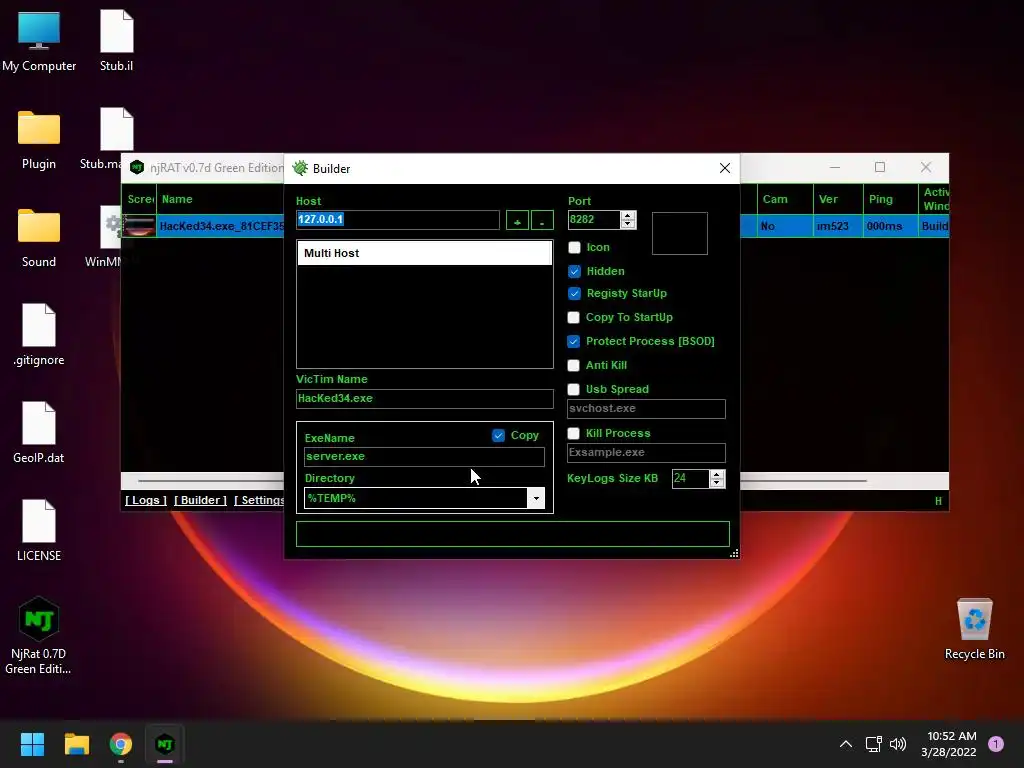This screenshot has width=1024, height=768.
Task: Toggle the Icon checkbox
Action: tap(574, 248)
